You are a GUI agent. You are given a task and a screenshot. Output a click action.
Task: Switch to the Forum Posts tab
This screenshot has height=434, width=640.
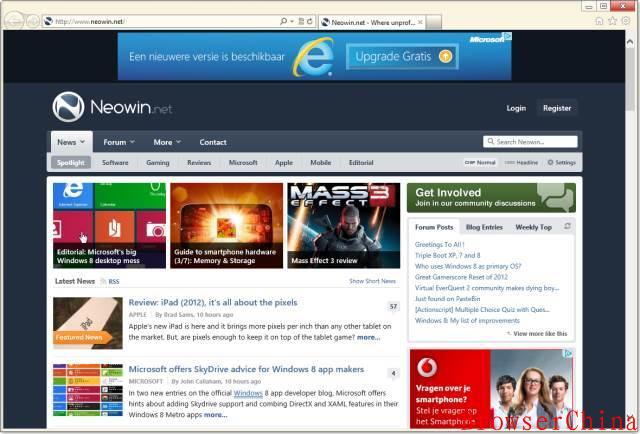click(434, 227)
